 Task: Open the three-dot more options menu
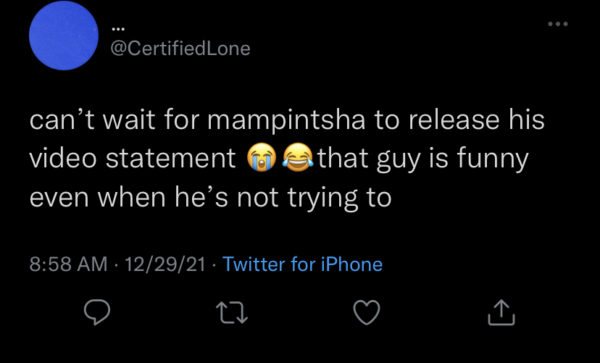pyautogui.click(x=558, y=24)
